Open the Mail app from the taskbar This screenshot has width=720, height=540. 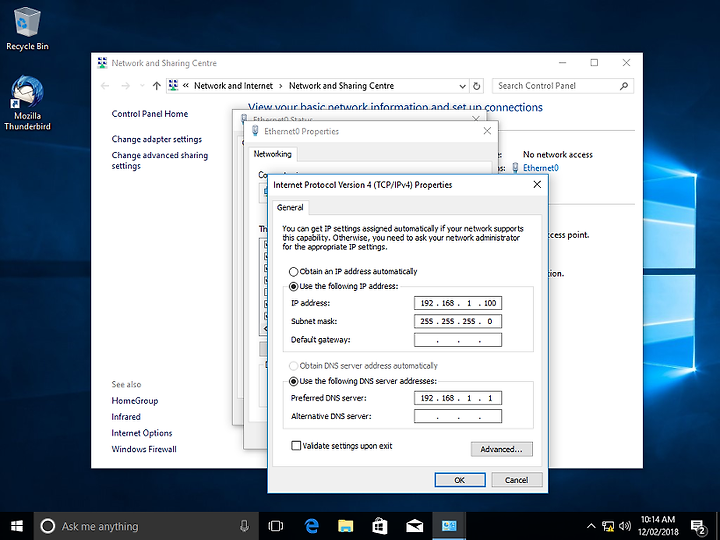pos(414,526)
